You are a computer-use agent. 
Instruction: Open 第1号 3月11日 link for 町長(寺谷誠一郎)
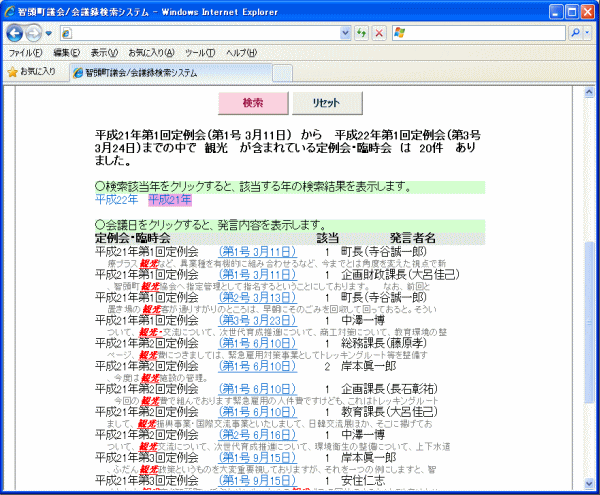[x=258, y=252]
